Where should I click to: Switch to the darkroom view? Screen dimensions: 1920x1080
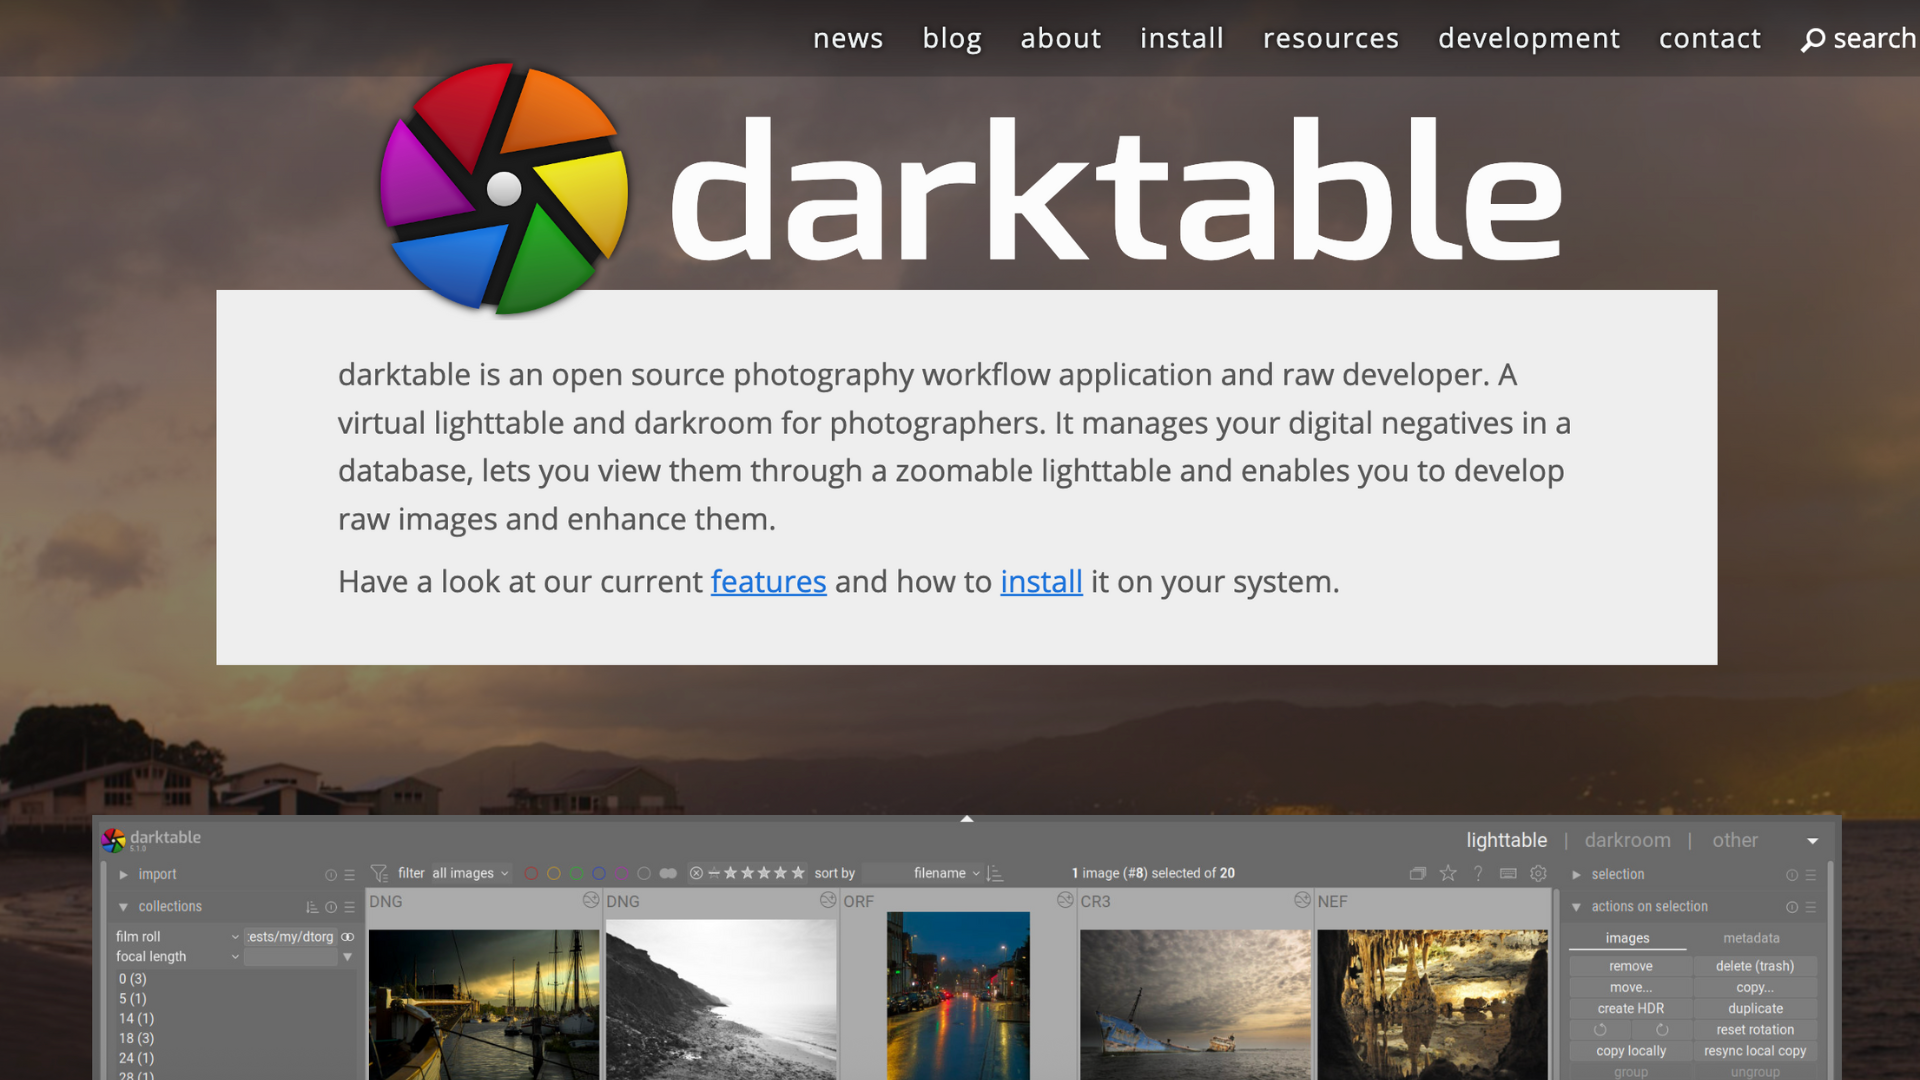click(1627, 840)
